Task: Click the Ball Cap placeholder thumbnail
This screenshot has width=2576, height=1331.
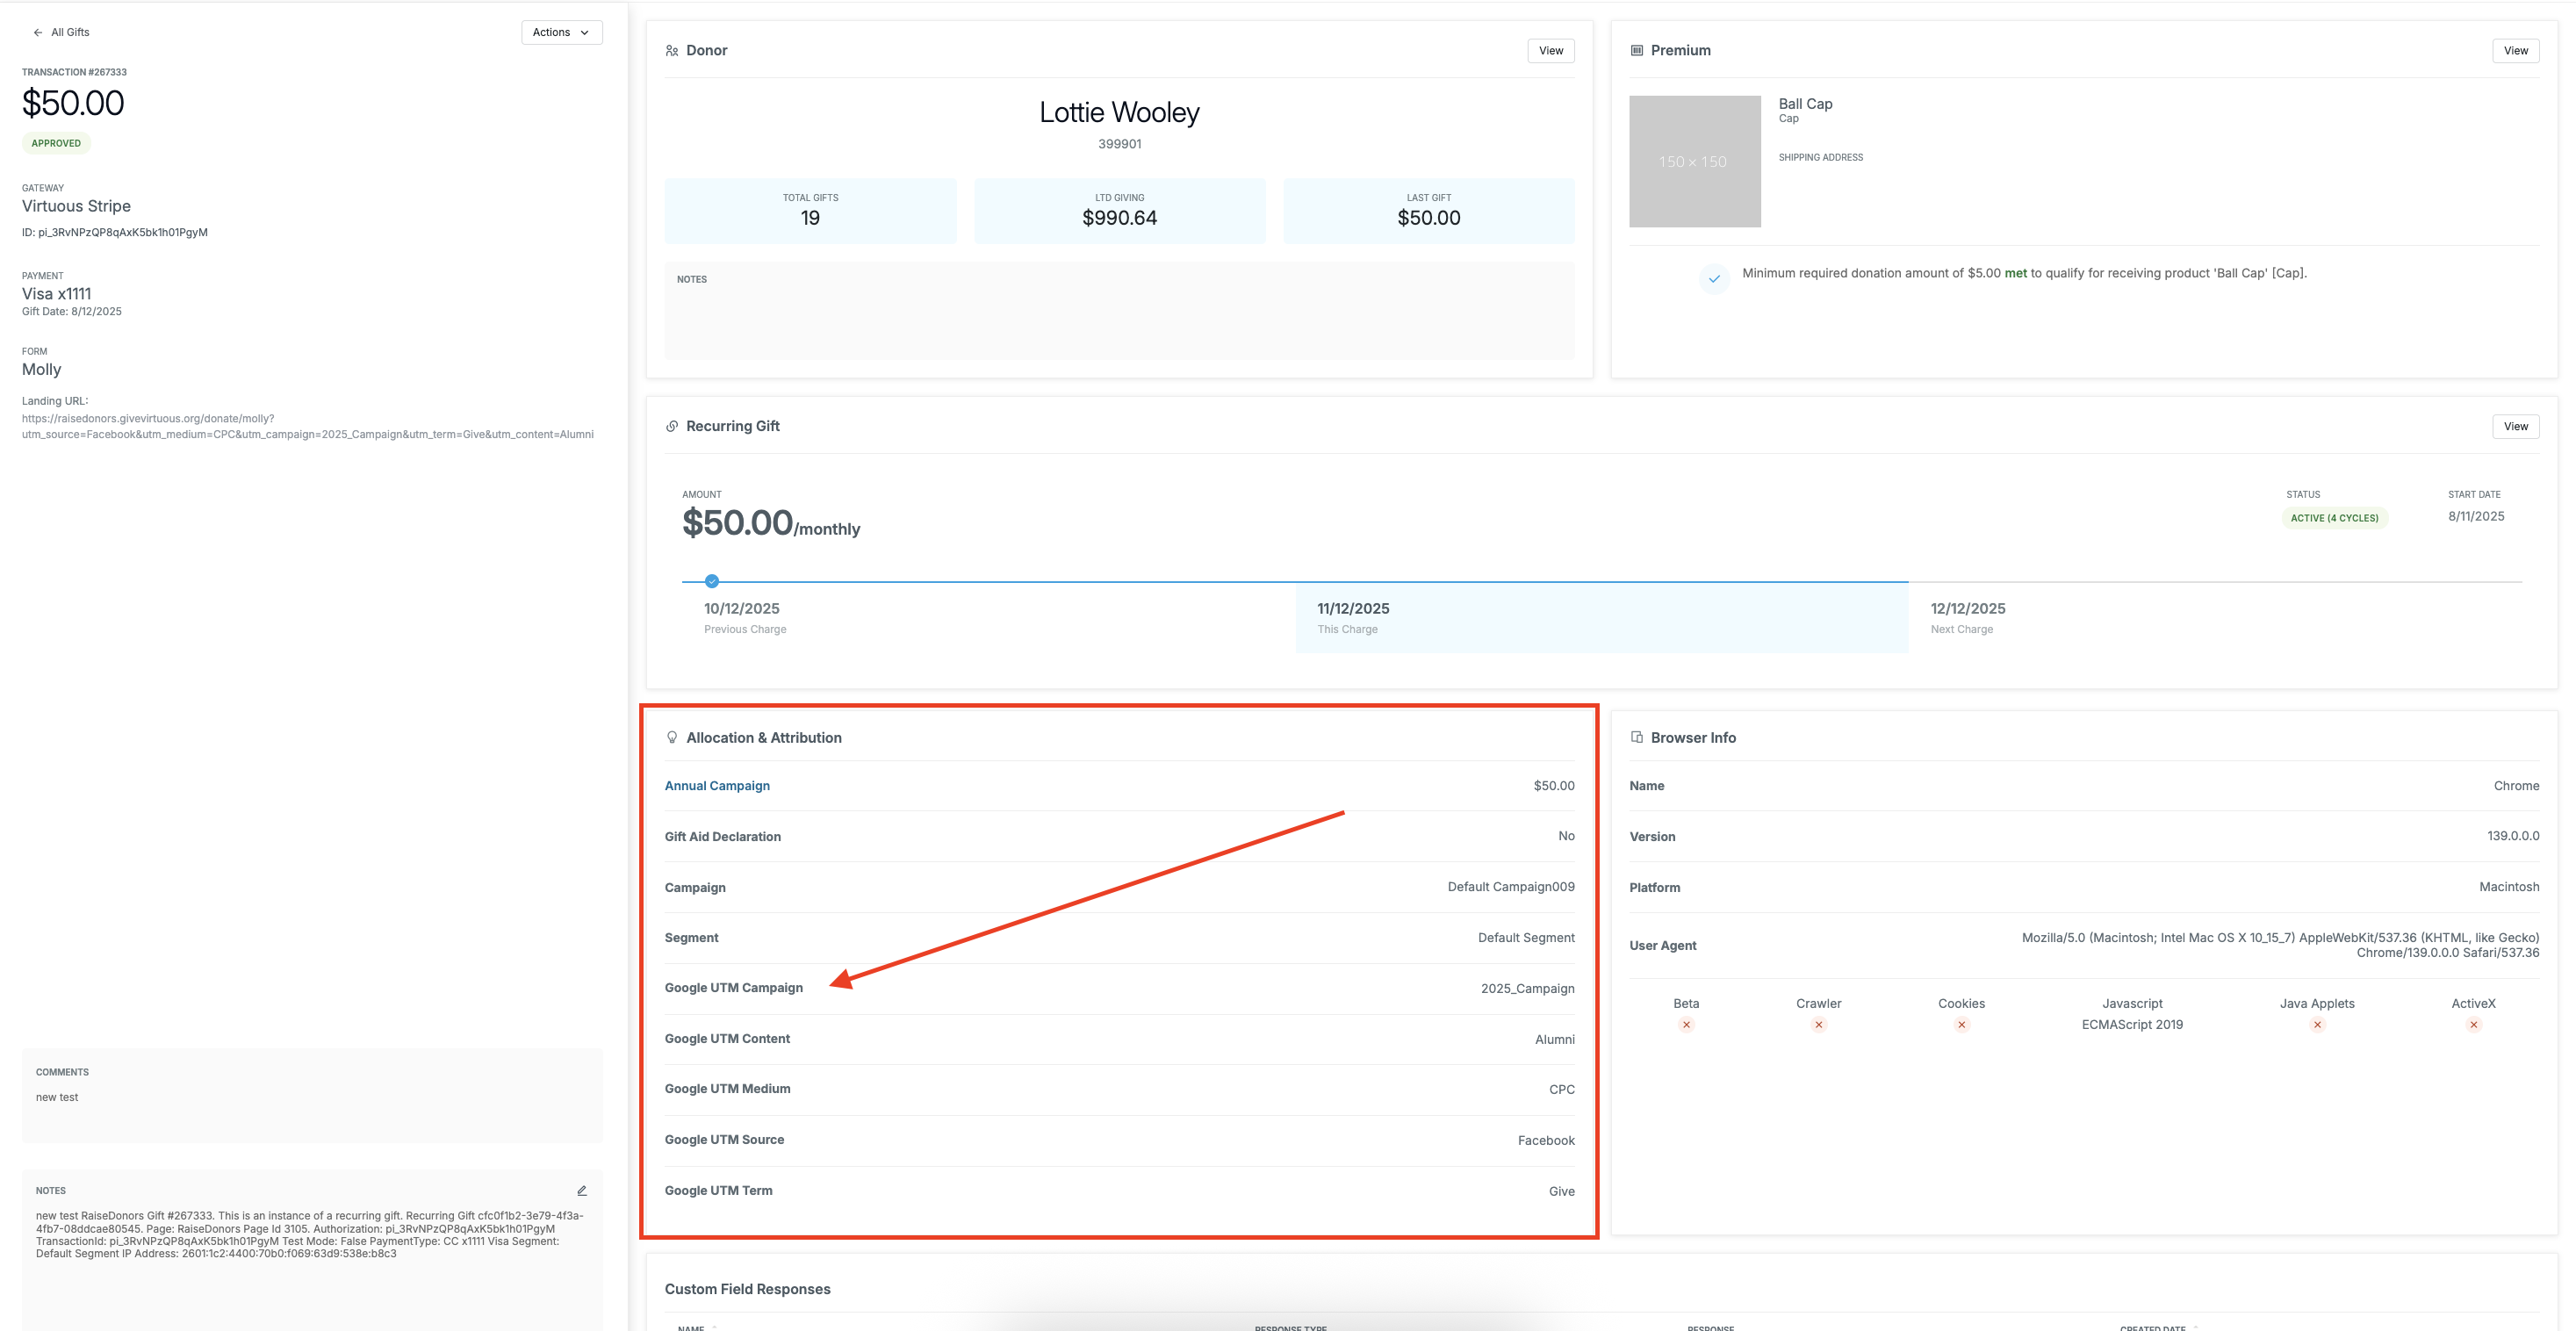Action: [1695, 161]
